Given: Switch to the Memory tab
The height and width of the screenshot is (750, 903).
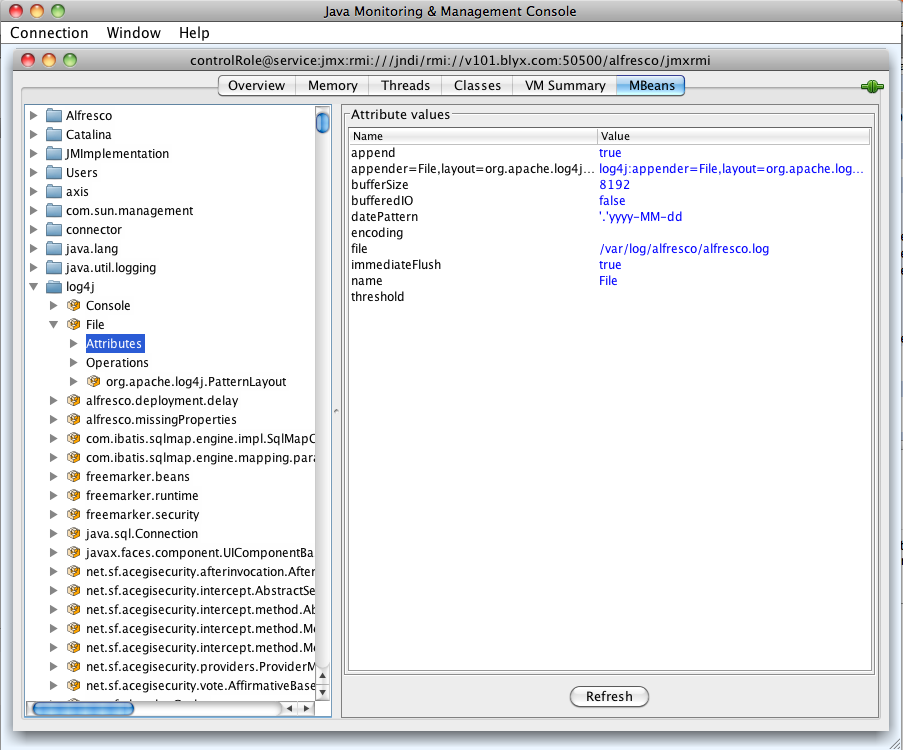Looking at the screenshot, I should tap(332, 85).
